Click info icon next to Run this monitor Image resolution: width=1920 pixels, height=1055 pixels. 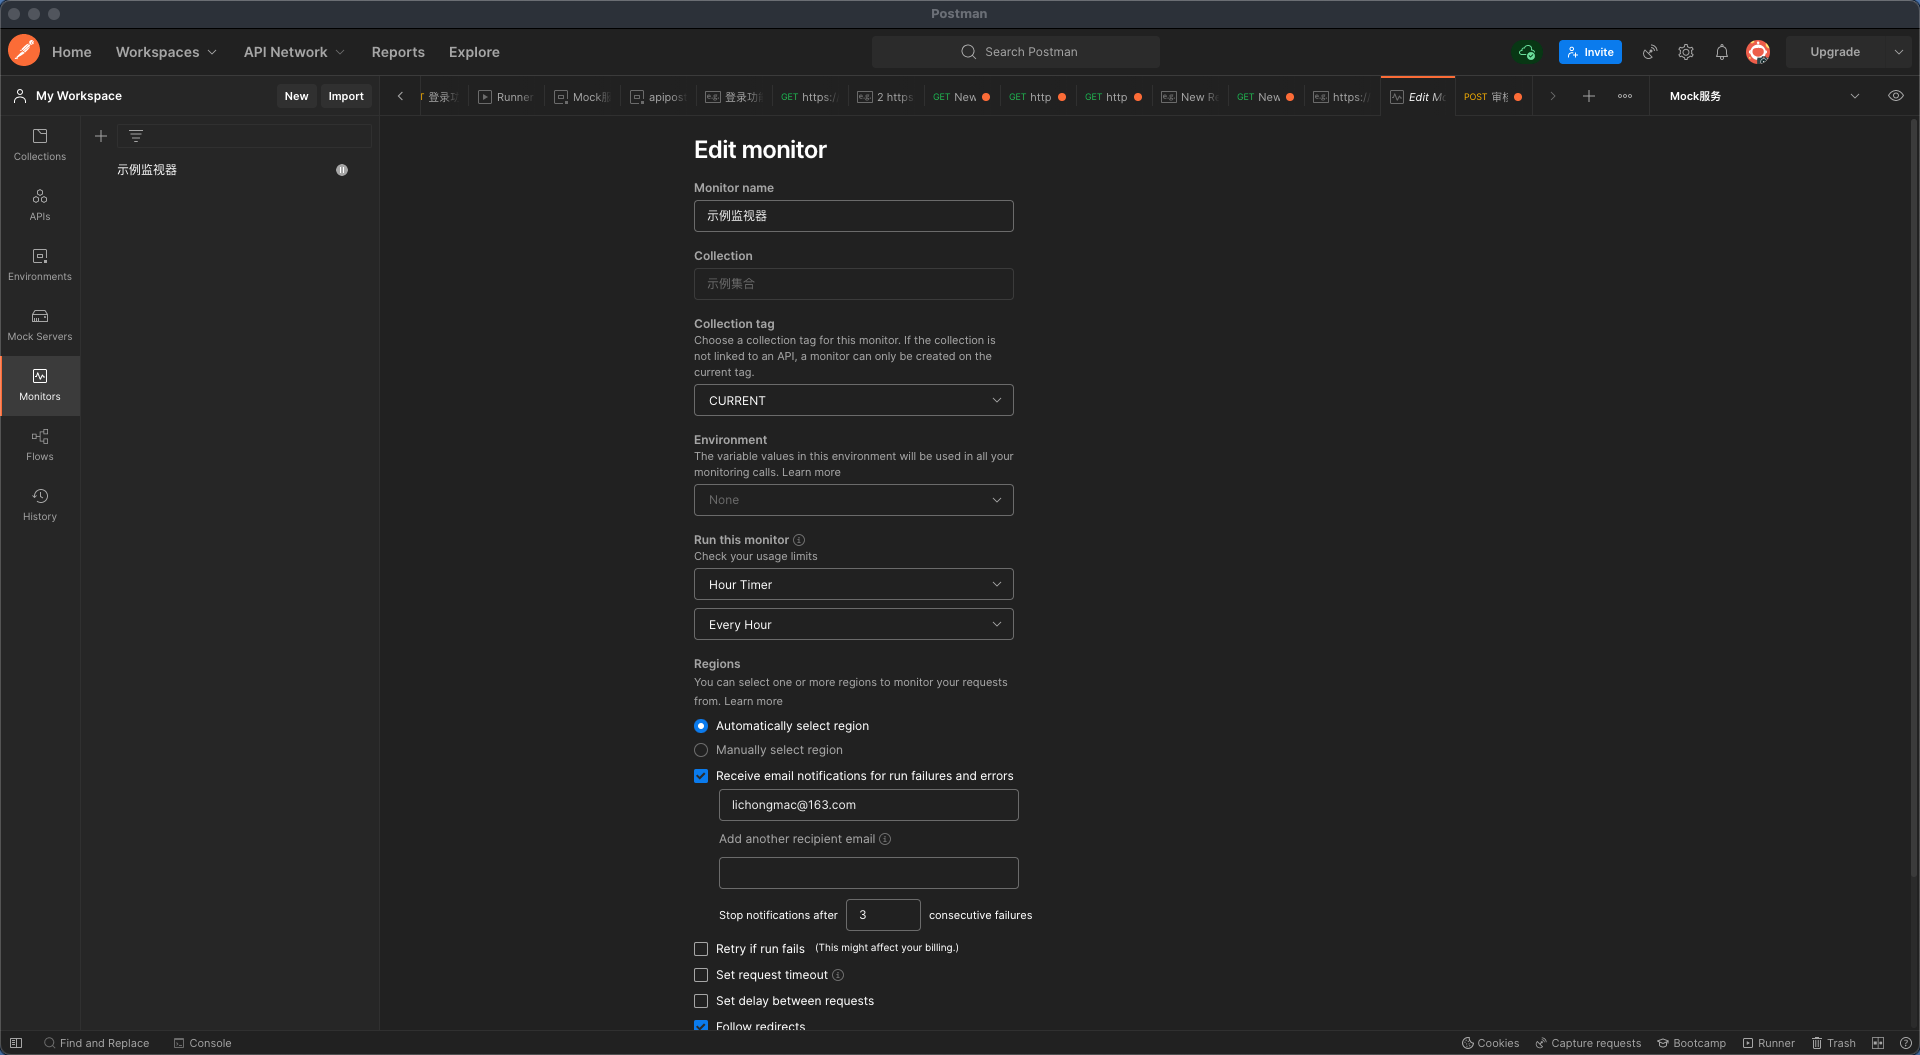(799, 540)
